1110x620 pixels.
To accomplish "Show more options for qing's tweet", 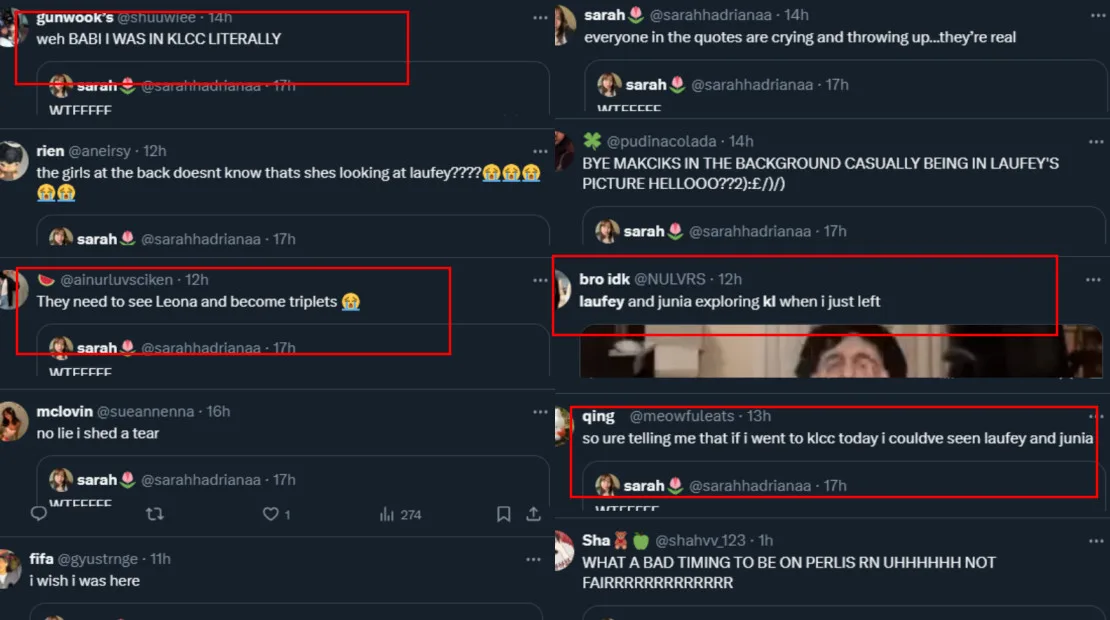I will point(1093,417).
